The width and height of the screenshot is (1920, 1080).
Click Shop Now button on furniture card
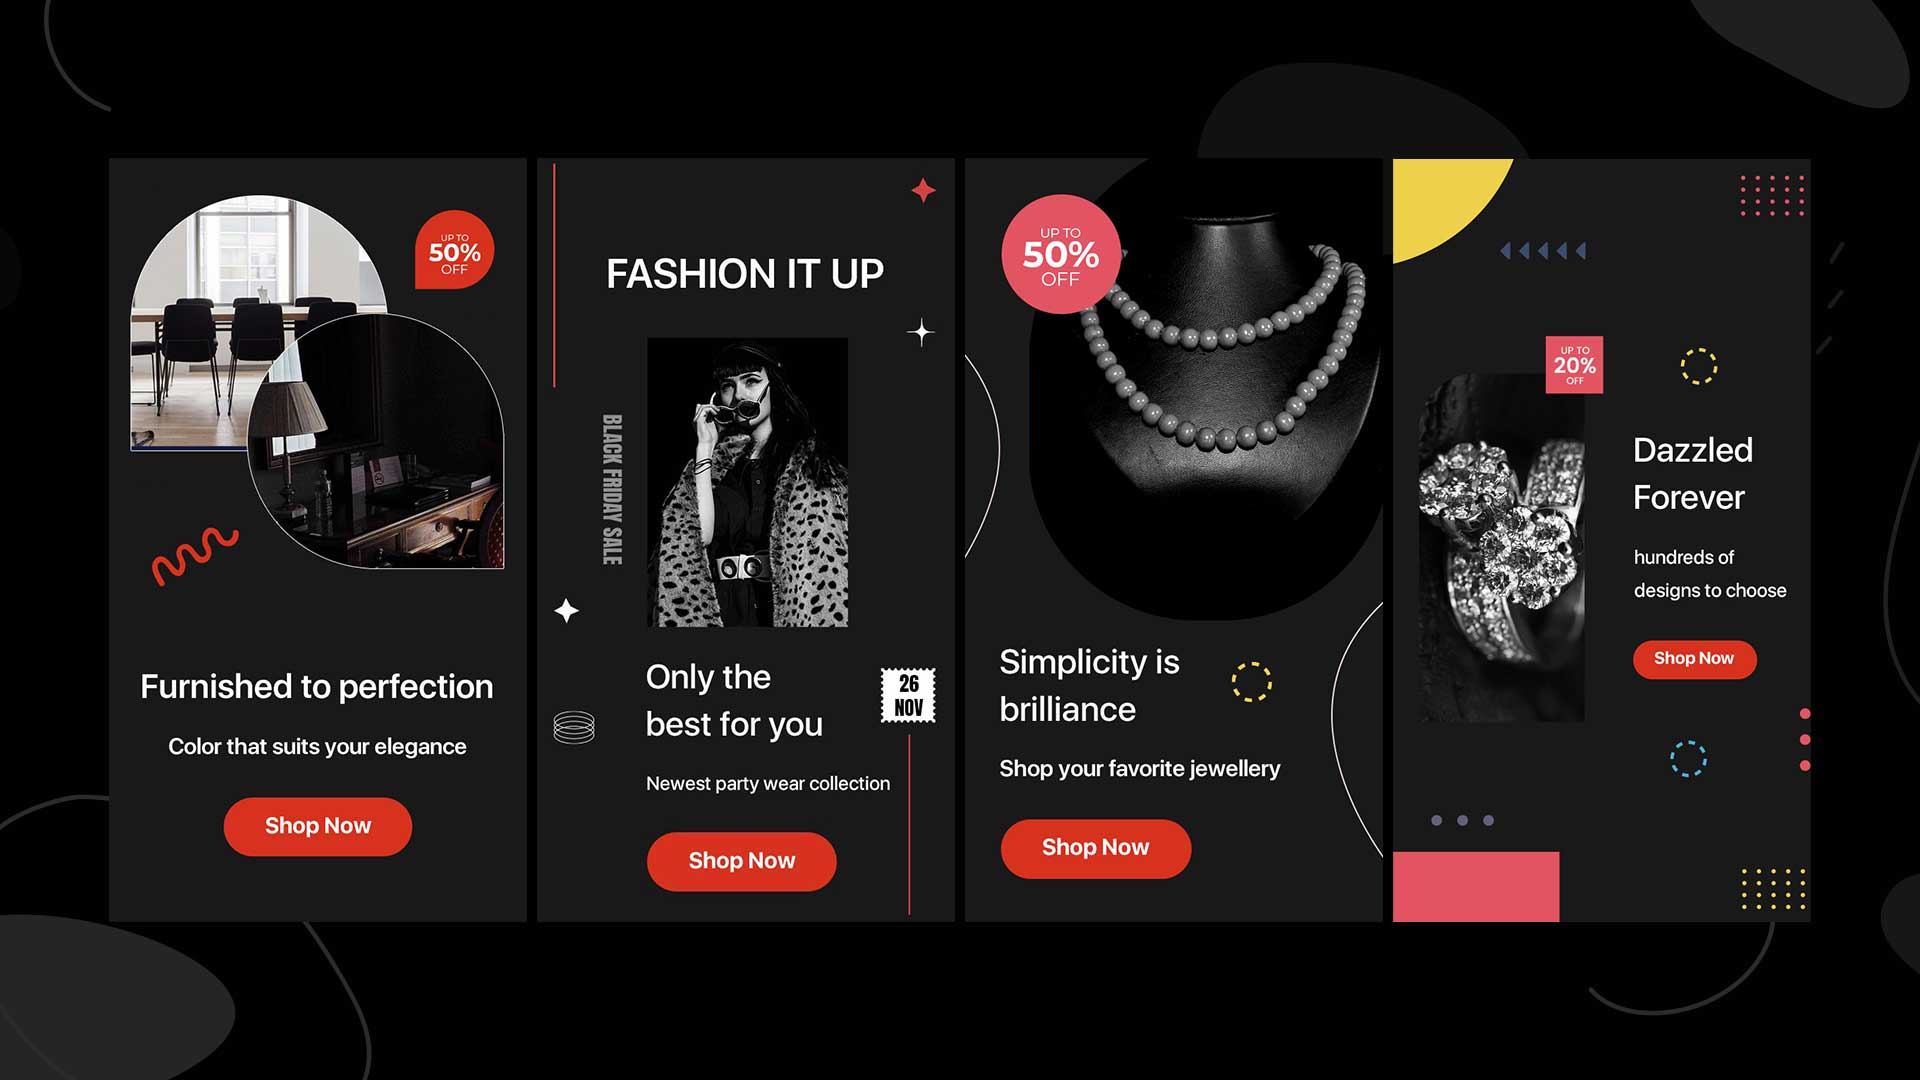pyautogui.click(x=316, y=825)
